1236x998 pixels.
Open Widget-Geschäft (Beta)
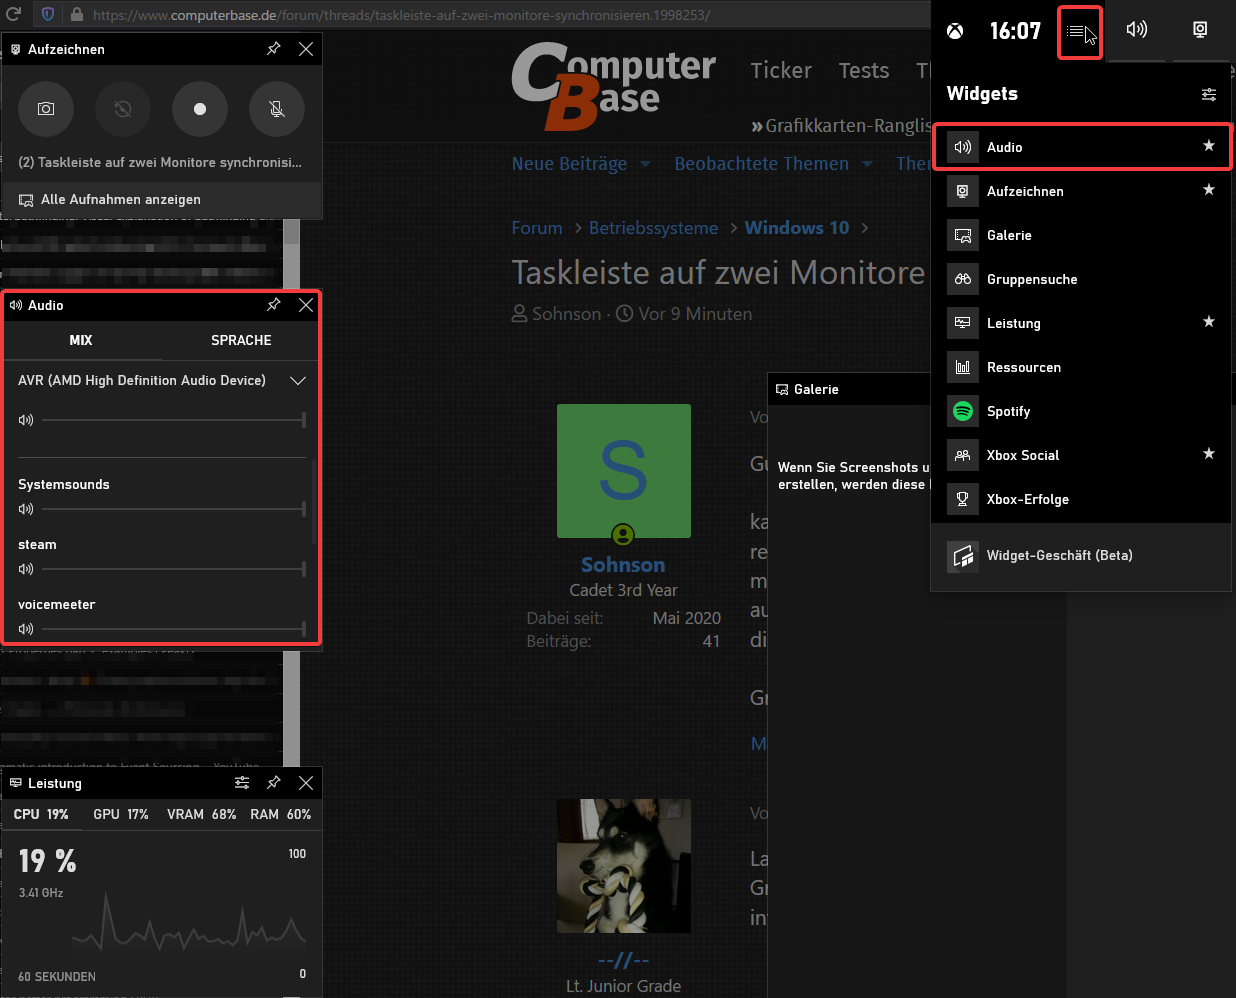tap(1081, 555)
